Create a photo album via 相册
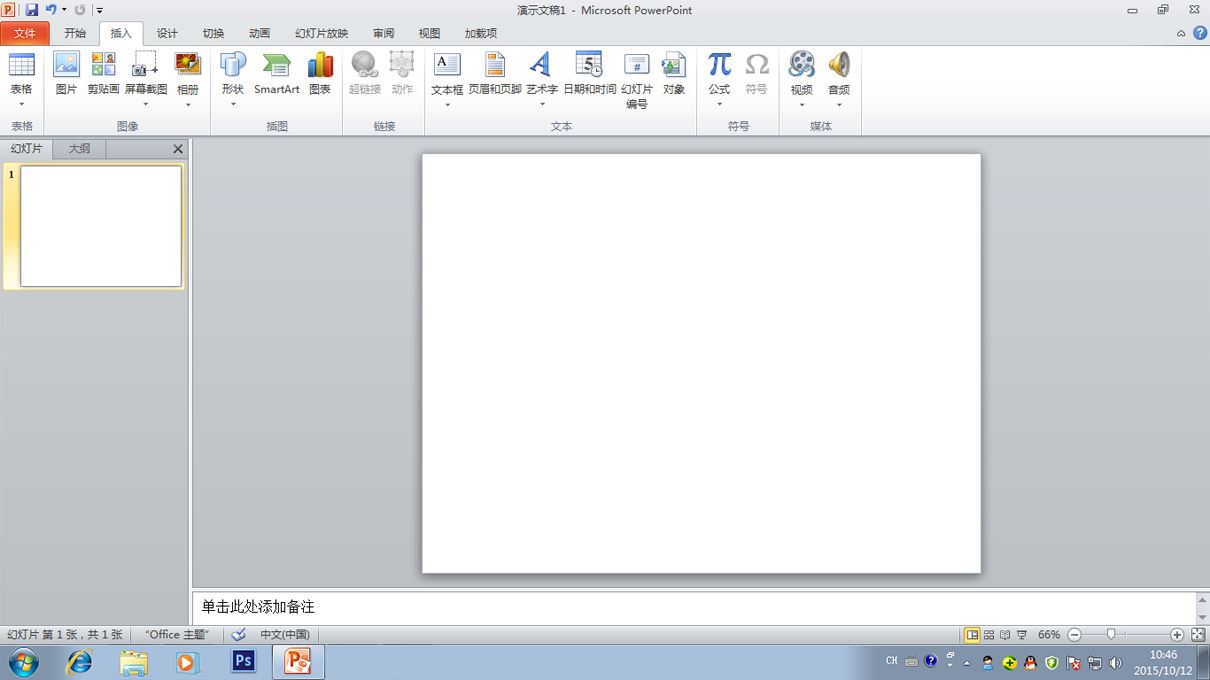This screenshot has width=1210, height=680. click(x=188, y=65)
